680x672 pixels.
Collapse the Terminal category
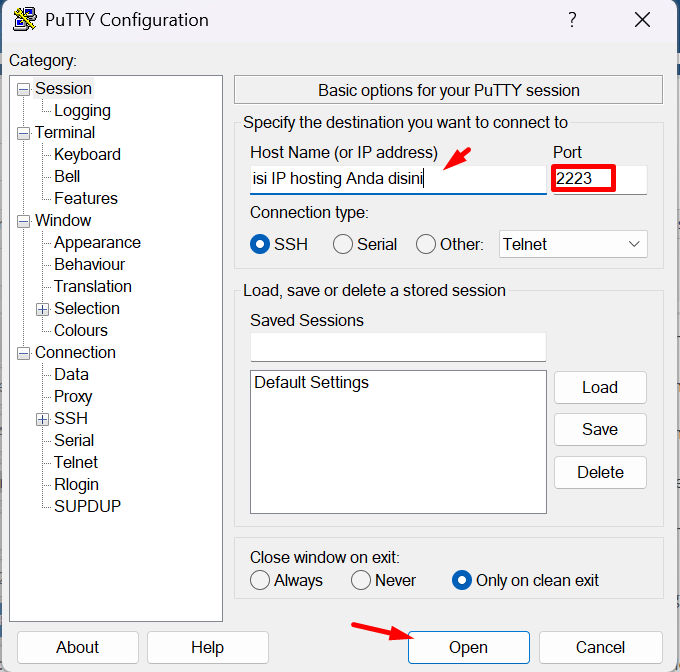point(24,133)
